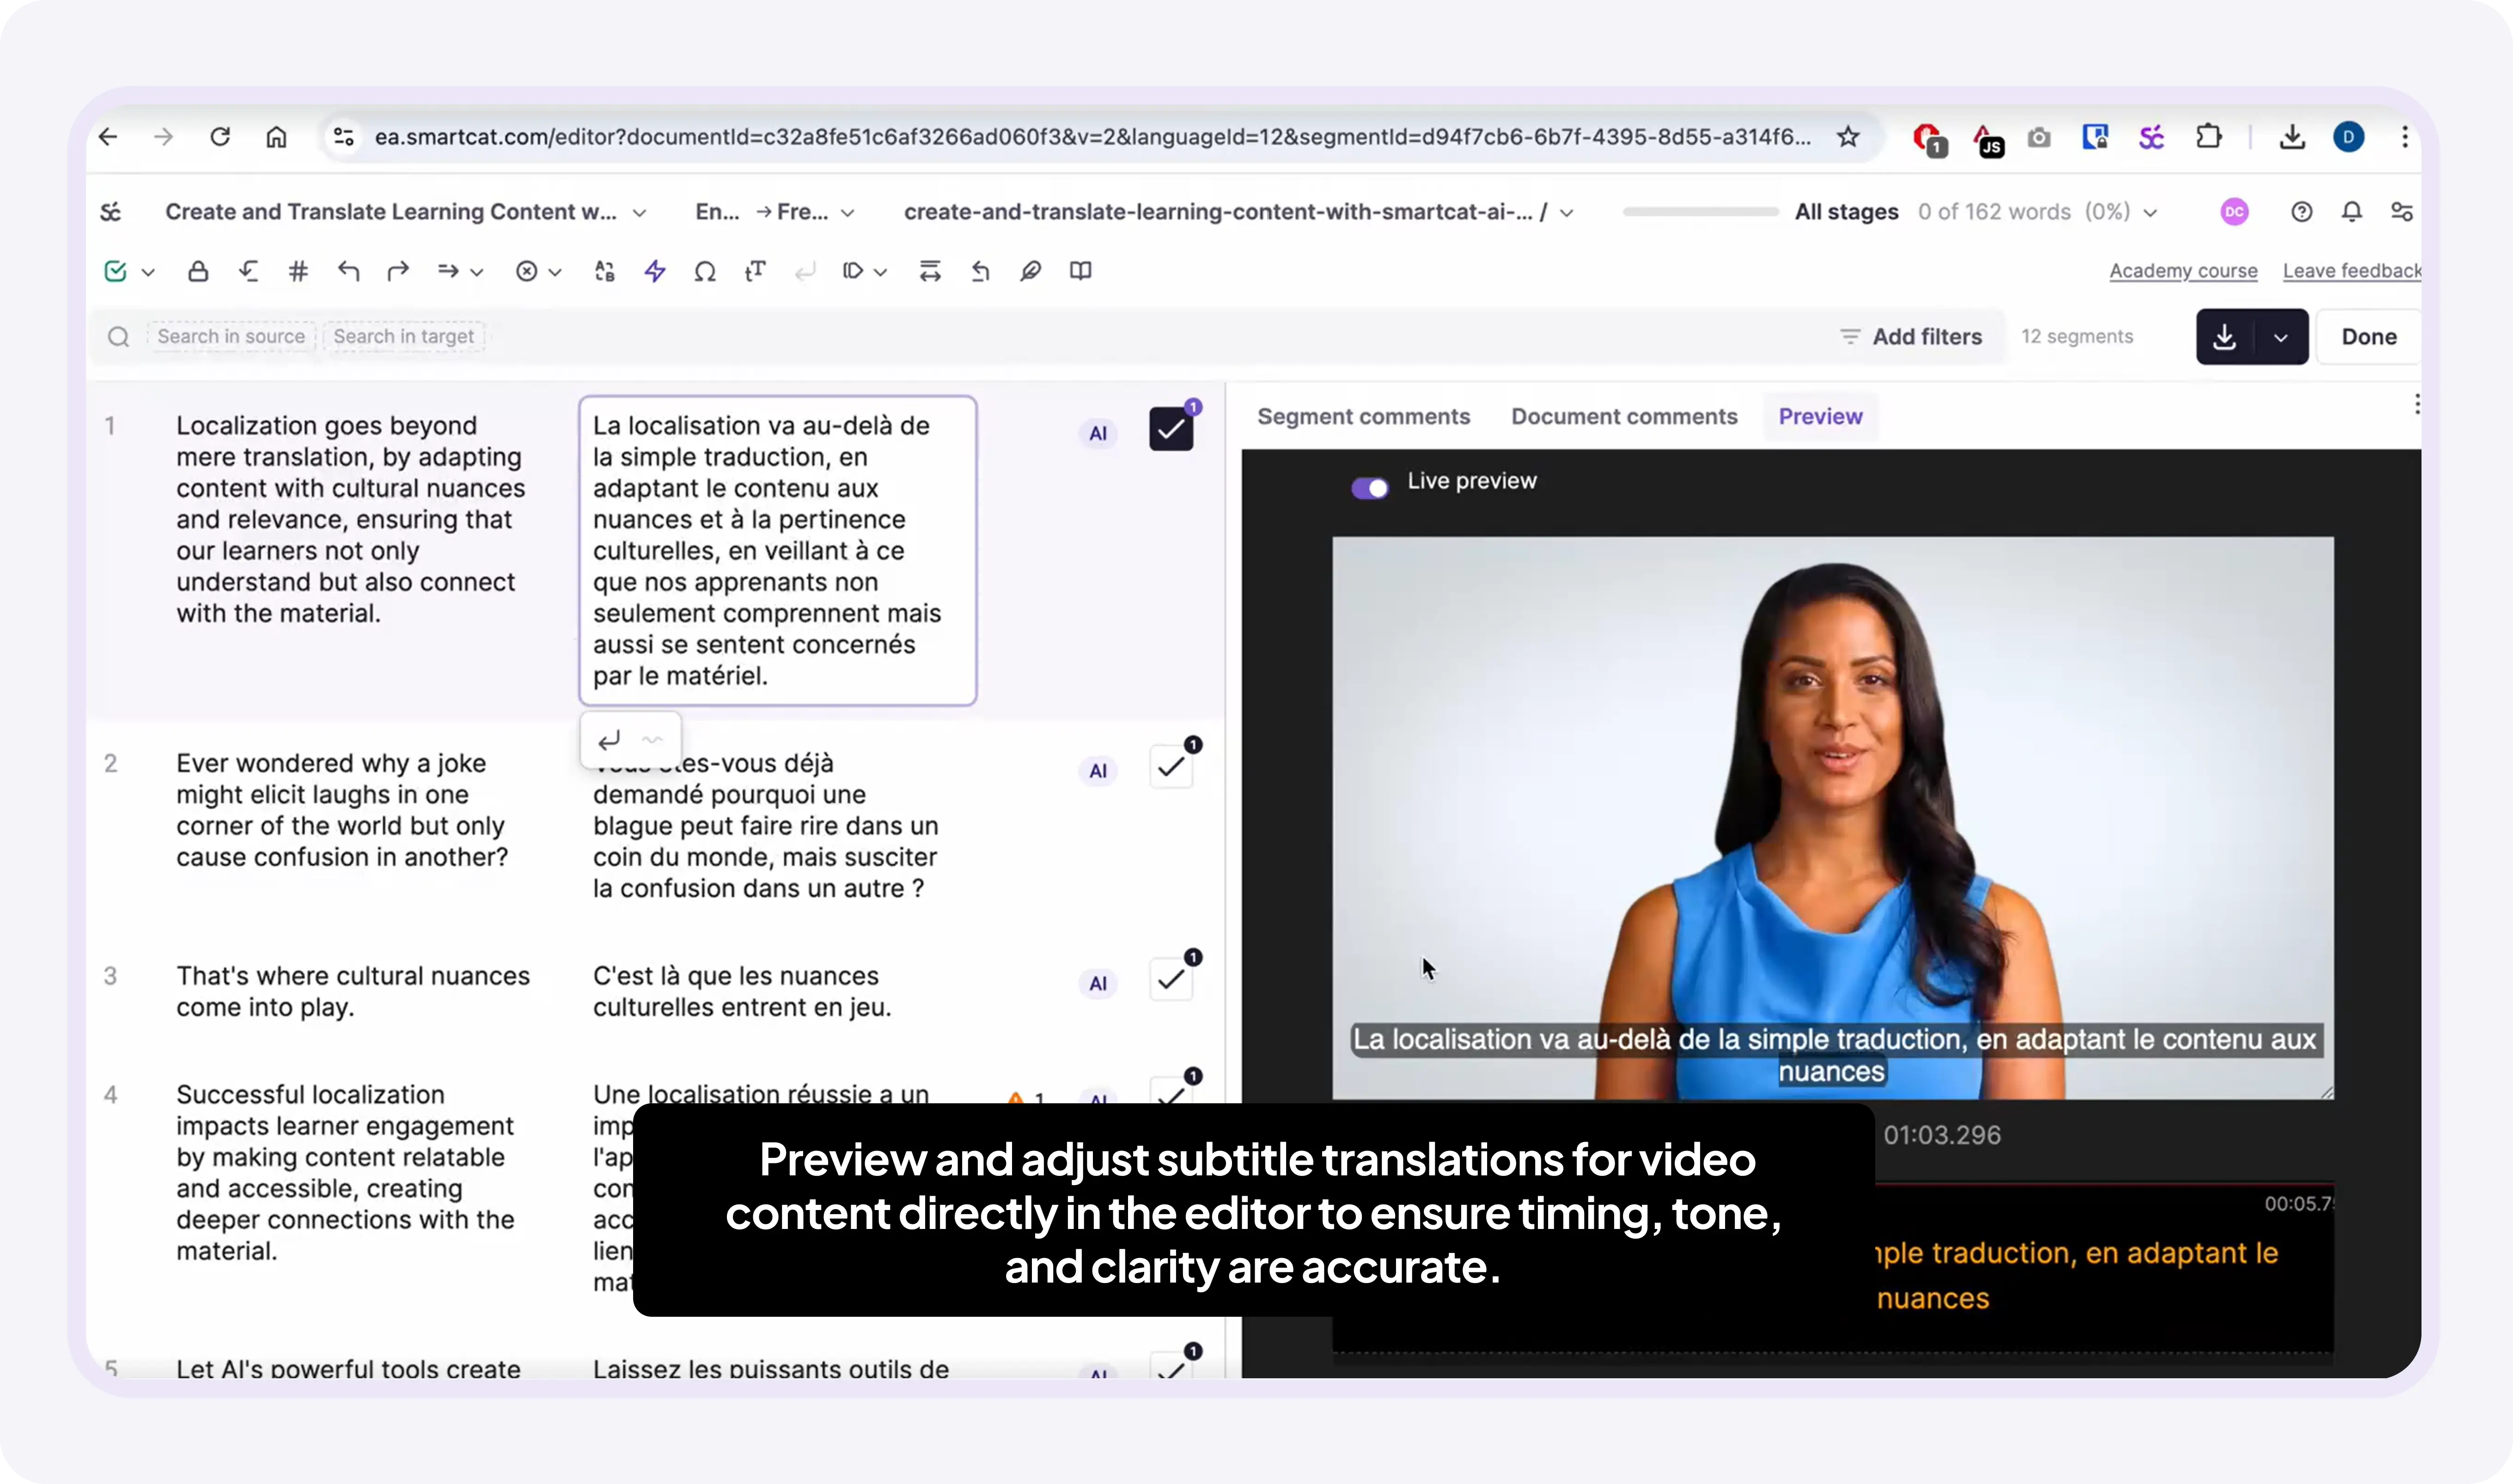
Task: Click the Done button
Action: (2369, 337)
